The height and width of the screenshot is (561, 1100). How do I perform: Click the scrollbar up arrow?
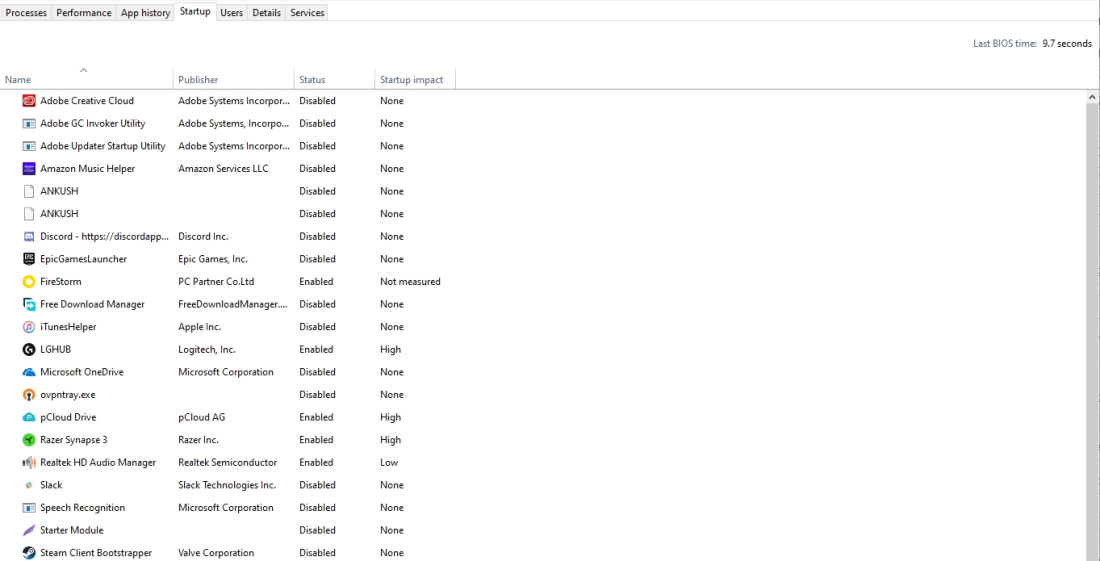click(1093, 96)
